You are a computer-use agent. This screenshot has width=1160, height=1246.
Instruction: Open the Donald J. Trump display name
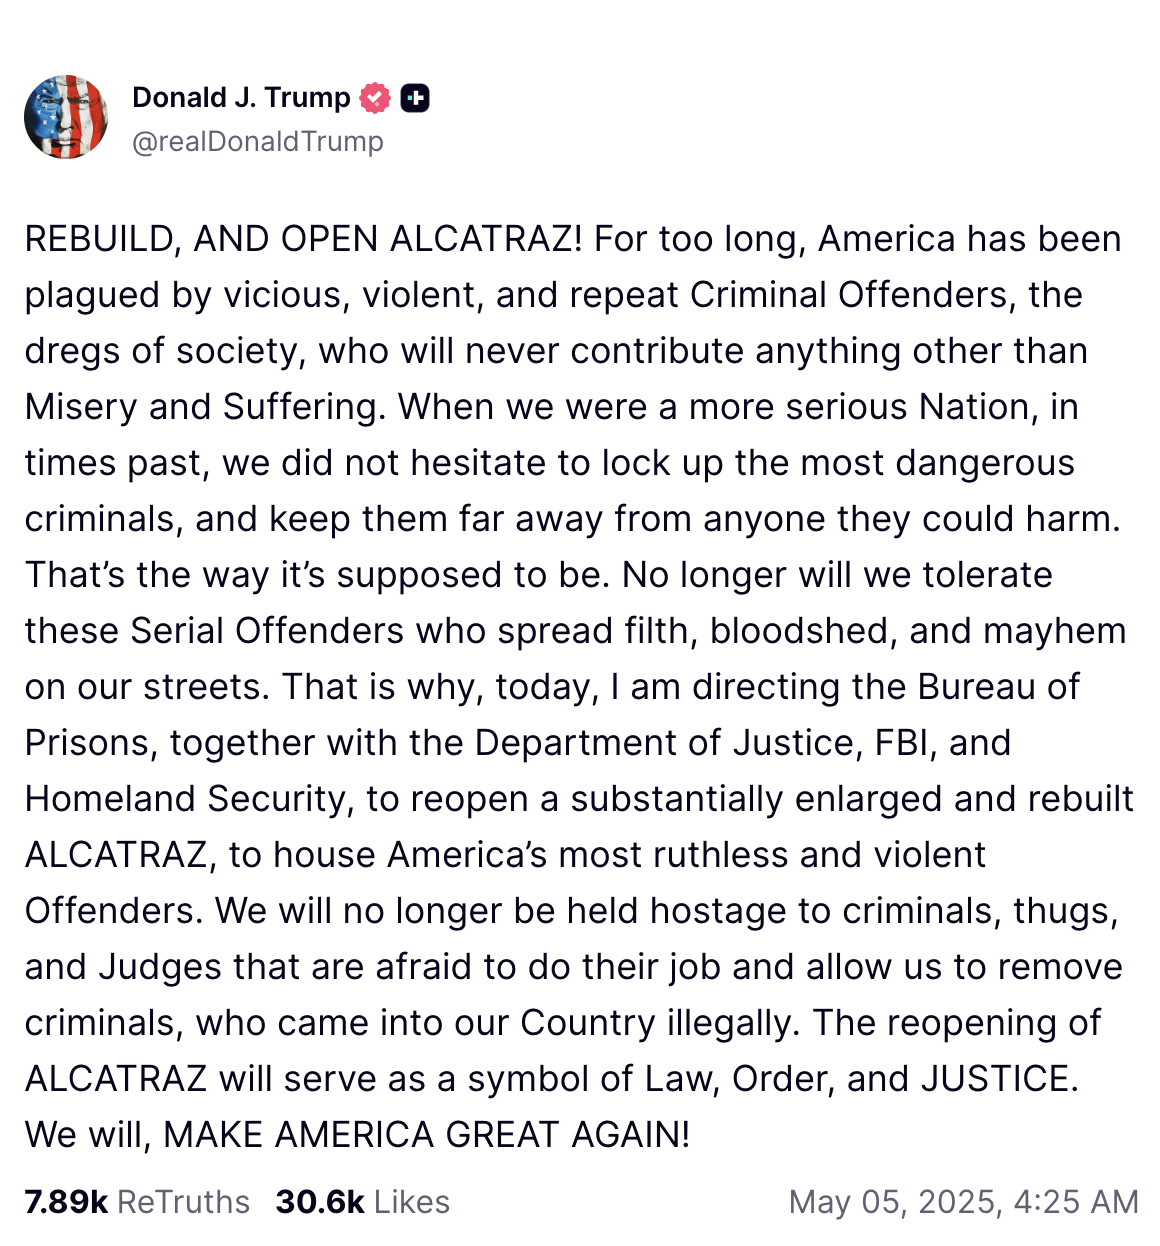(x=241, y=98)
